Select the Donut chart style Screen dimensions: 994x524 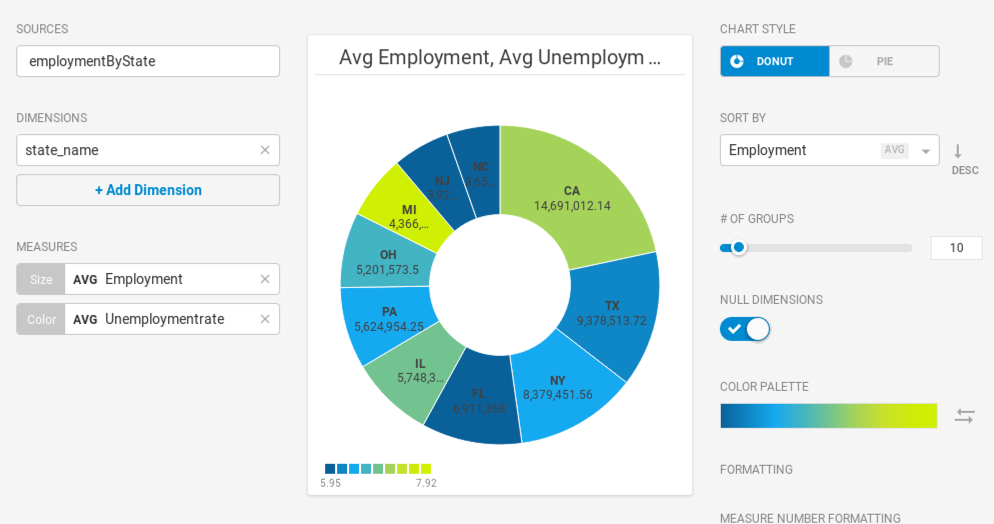tap(775, 61)
